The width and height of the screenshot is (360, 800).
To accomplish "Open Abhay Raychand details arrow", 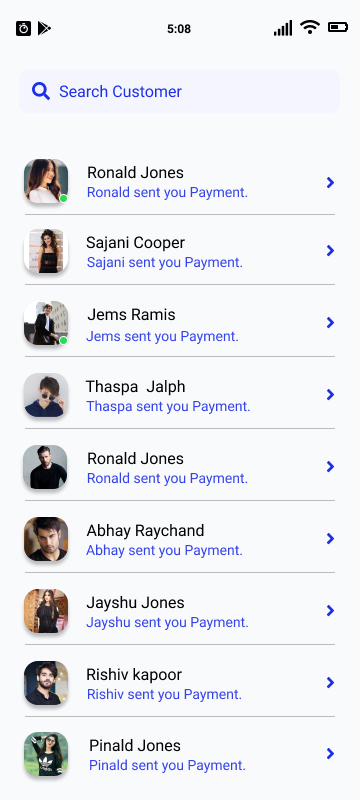I will pyautogui.click(x=330, y=538).
